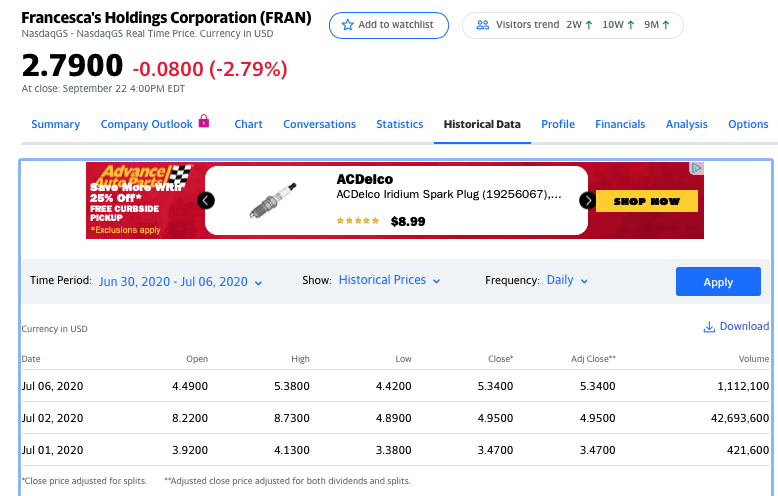Click the Low column header
This screenshot has width=778, height=496.
coord(403,359)
